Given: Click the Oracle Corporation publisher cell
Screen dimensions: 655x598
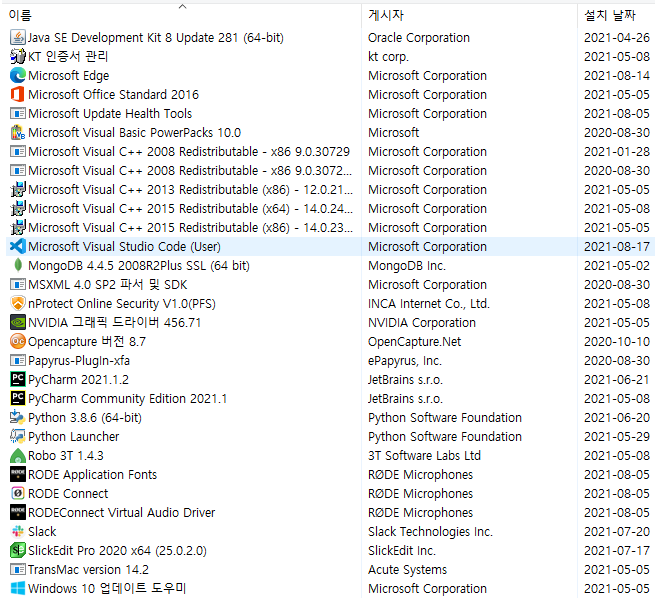Looking at the screenshot, I should [x=419, y=38].
